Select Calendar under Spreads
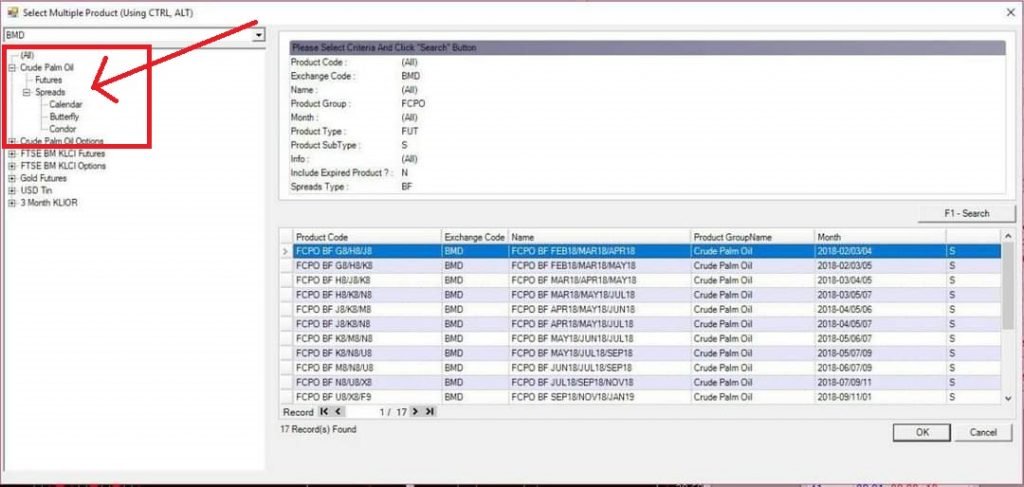 pyautogui.click(x=65, y=104)
